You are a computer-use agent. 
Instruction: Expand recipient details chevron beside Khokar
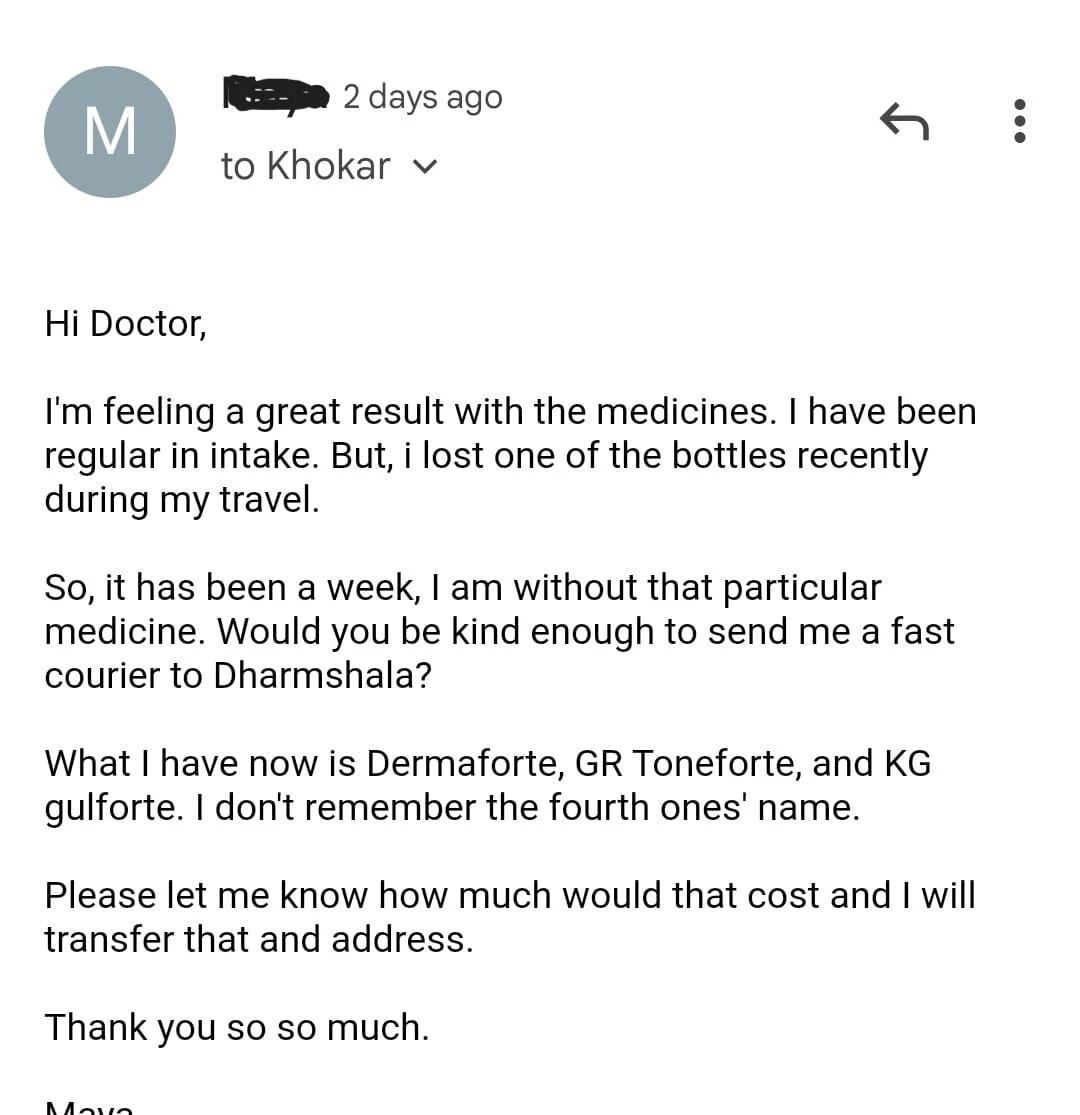tap(424, 167)
